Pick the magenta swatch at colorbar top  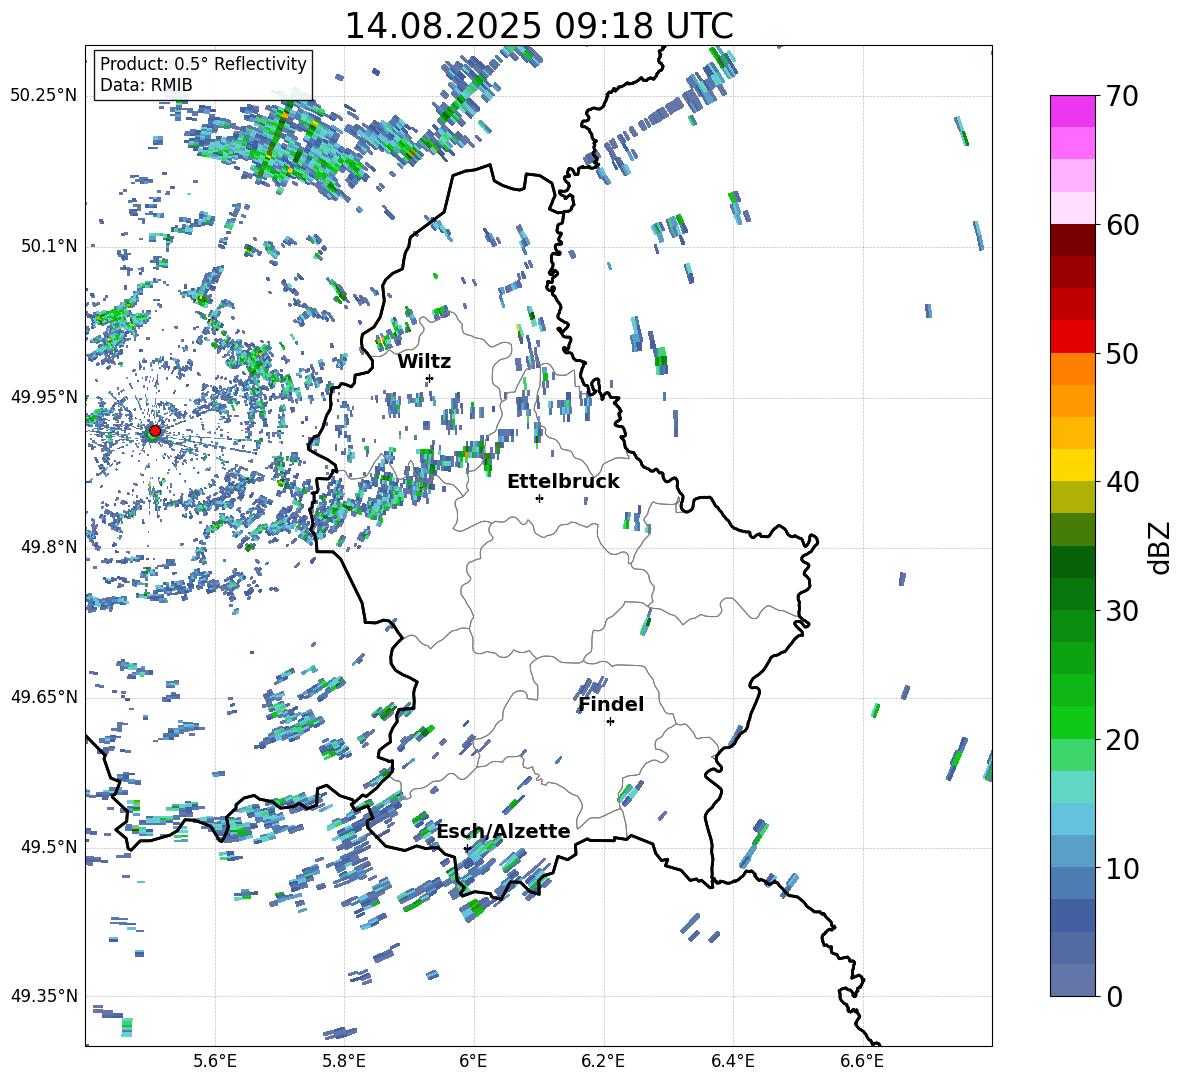pyautogui.click(x=1072, y=111)
